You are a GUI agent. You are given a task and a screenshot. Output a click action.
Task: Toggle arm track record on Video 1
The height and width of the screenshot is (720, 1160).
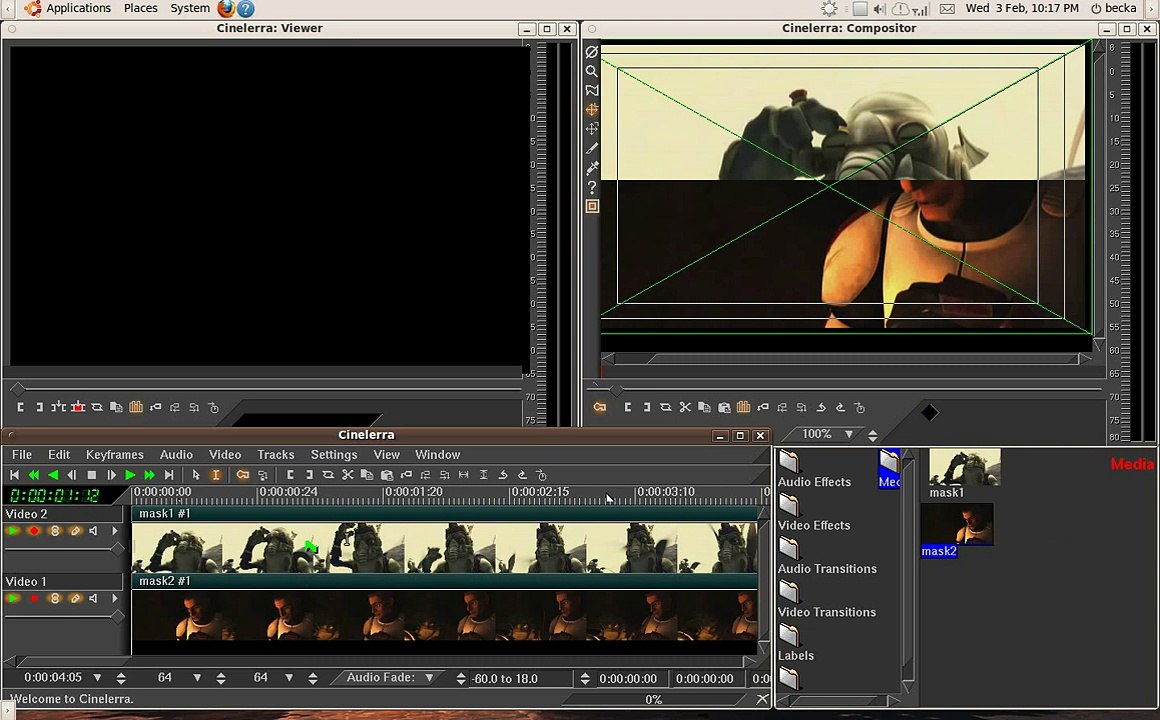click(33, 598)
